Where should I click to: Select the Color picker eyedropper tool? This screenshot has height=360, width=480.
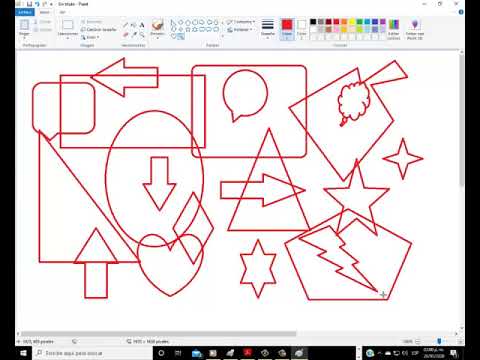click(x=134, y=34)
